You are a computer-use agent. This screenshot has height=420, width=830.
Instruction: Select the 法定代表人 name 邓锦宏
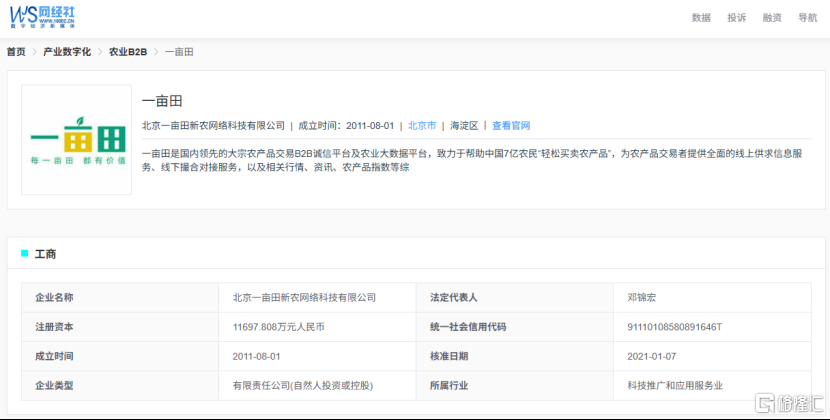coord(642,297)
